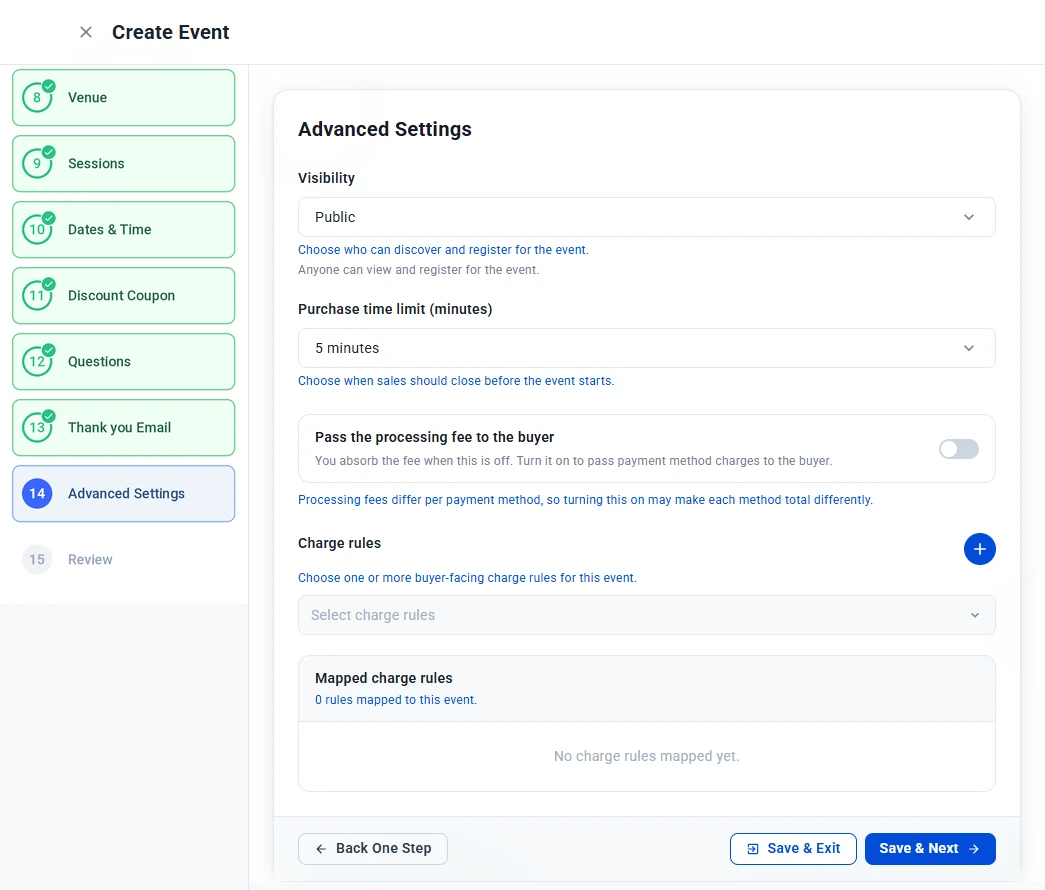Open the Review step

[123, 559]
